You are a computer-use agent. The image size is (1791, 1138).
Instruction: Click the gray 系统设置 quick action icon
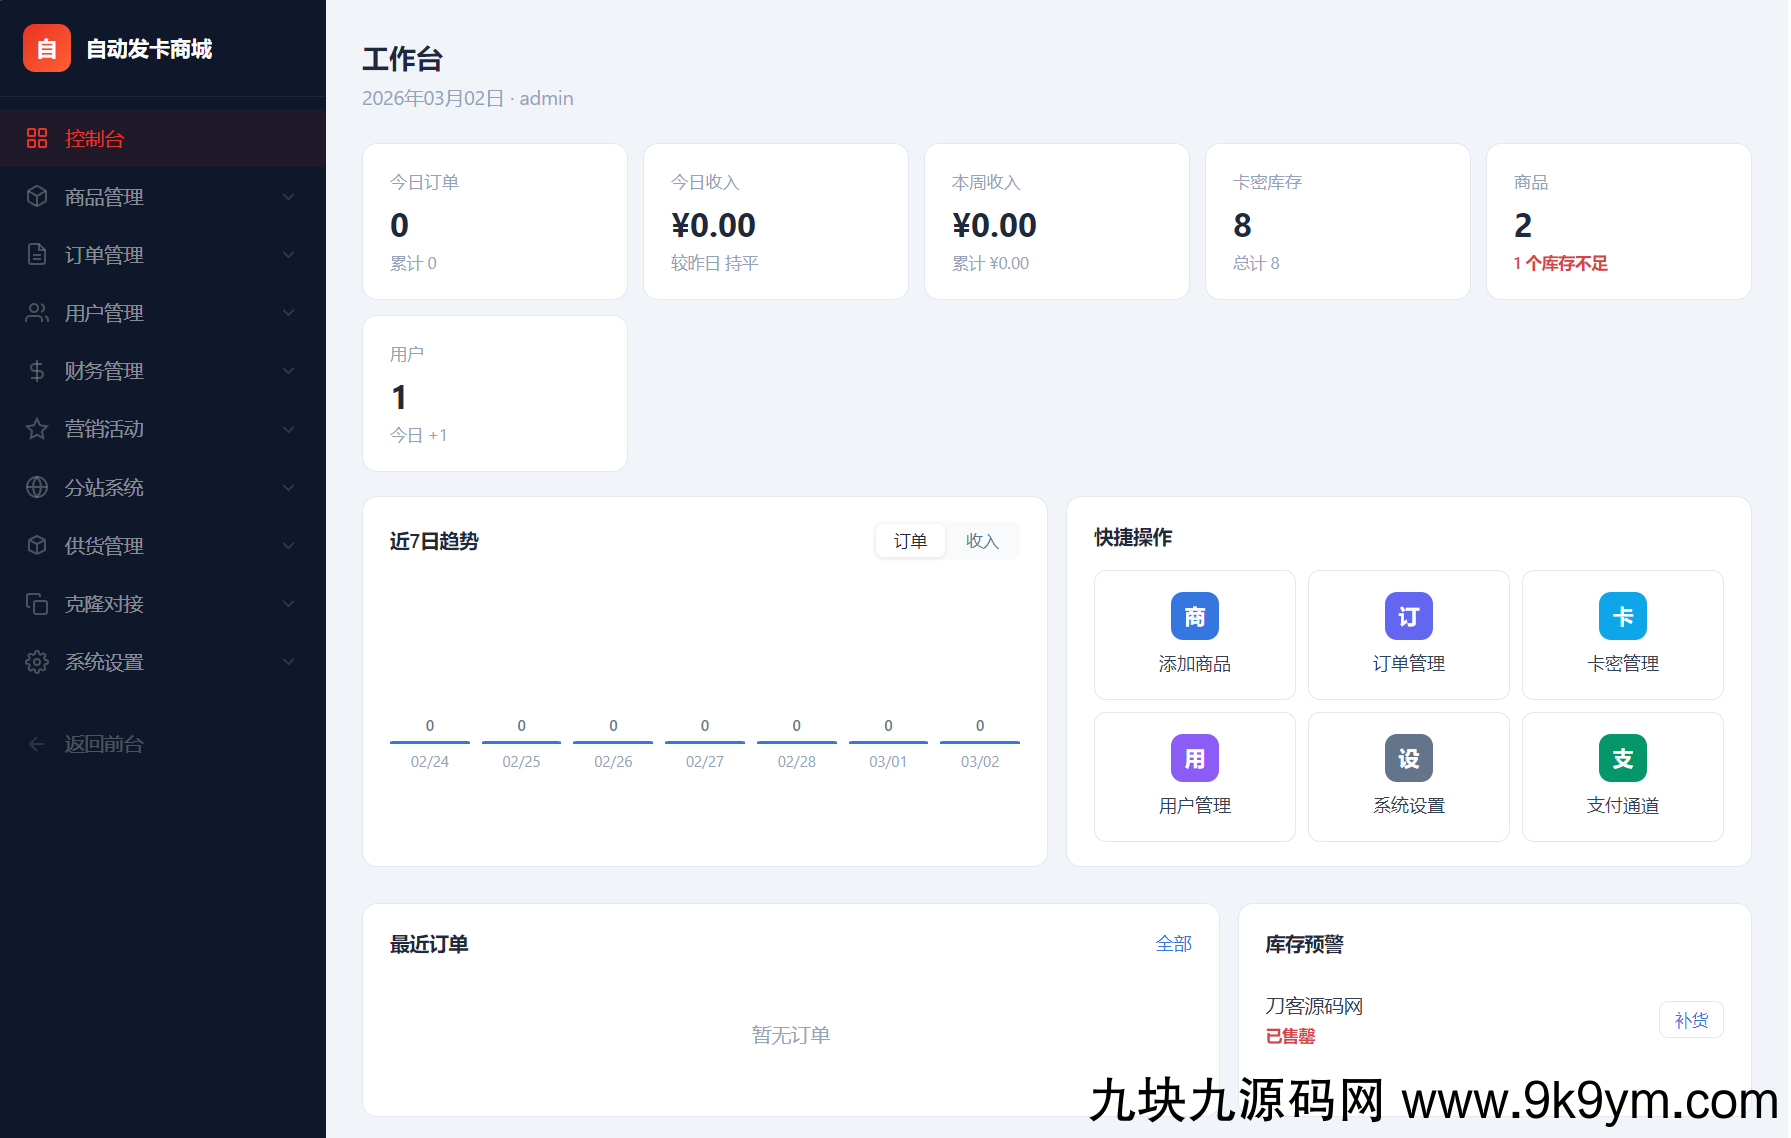point(1408,758)
